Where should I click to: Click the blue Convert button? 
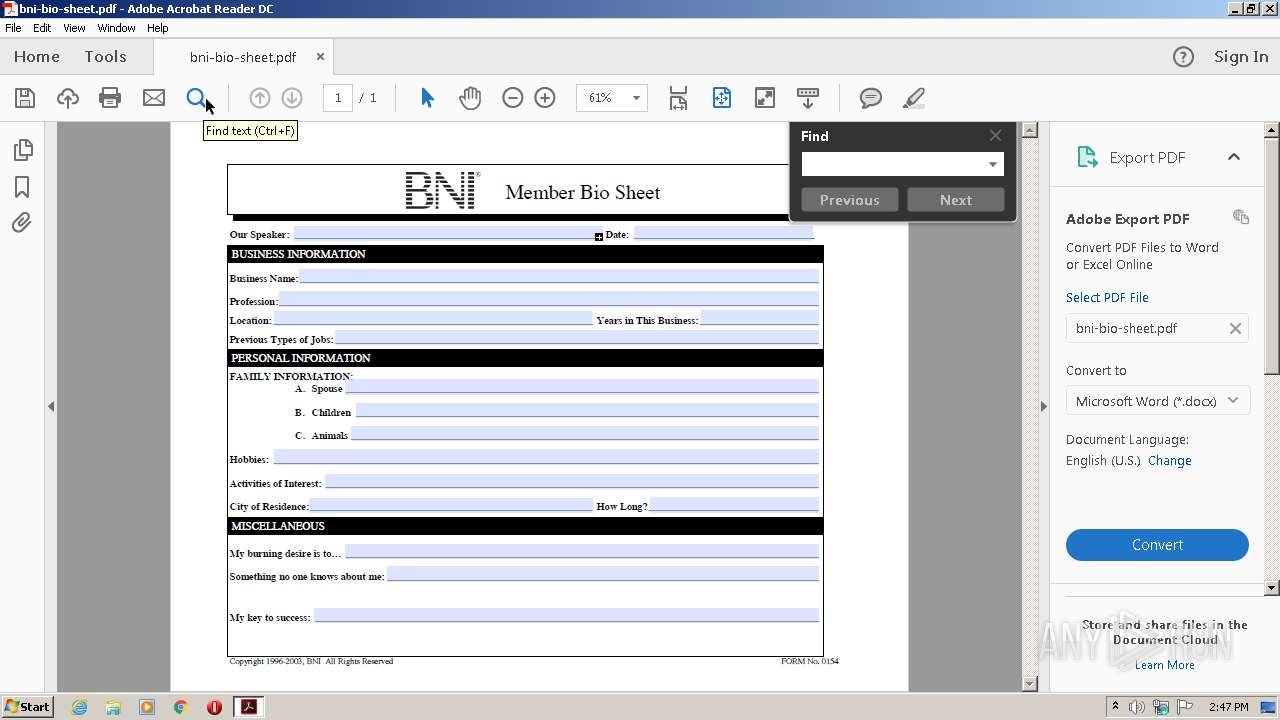1157,545
